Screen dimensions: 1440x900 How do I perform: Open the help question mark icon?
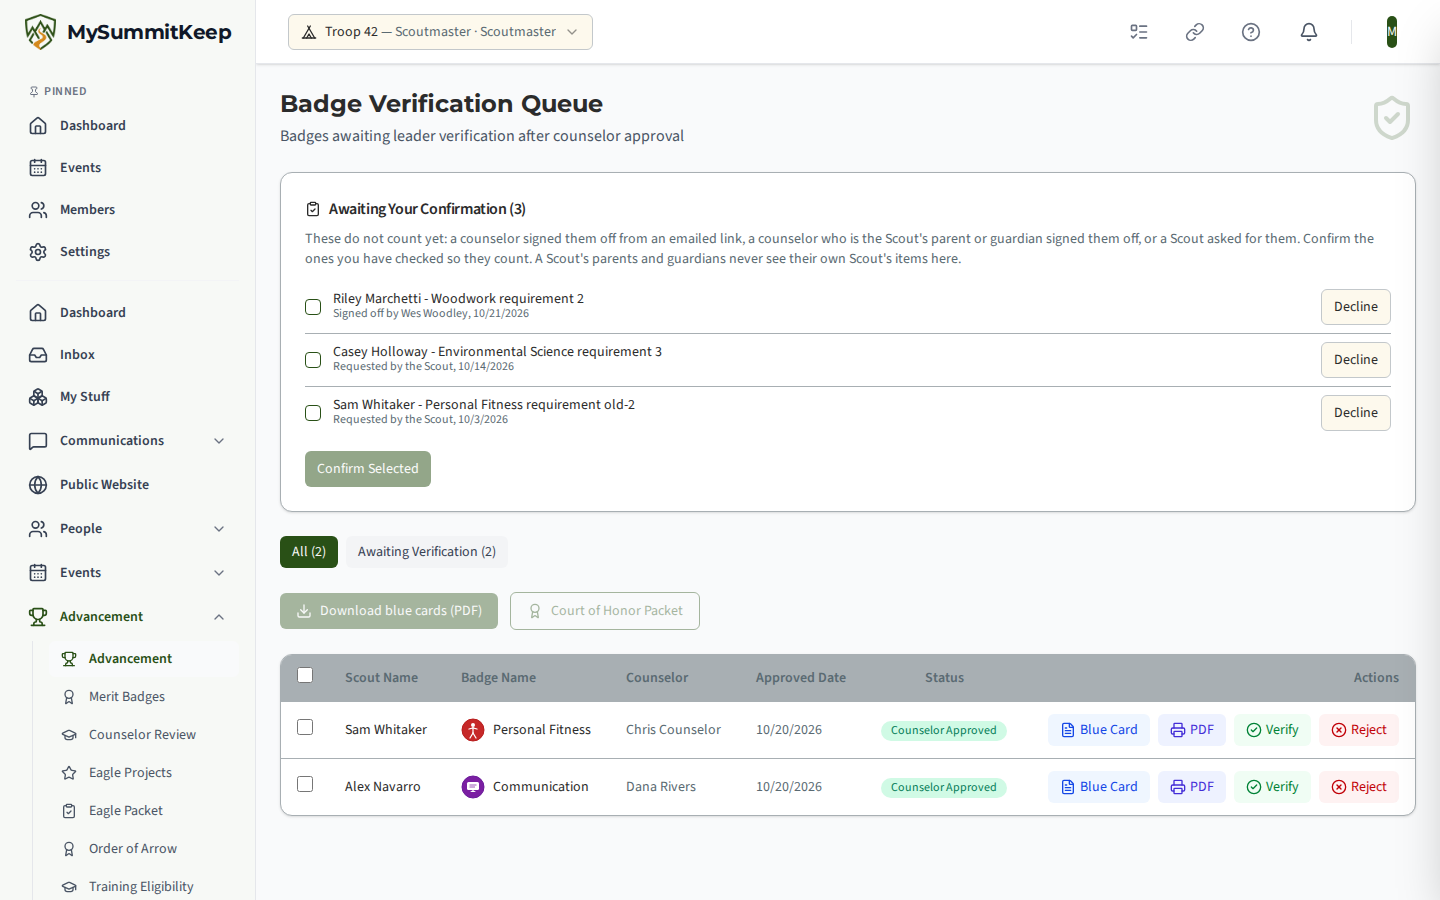[1251, 32]
